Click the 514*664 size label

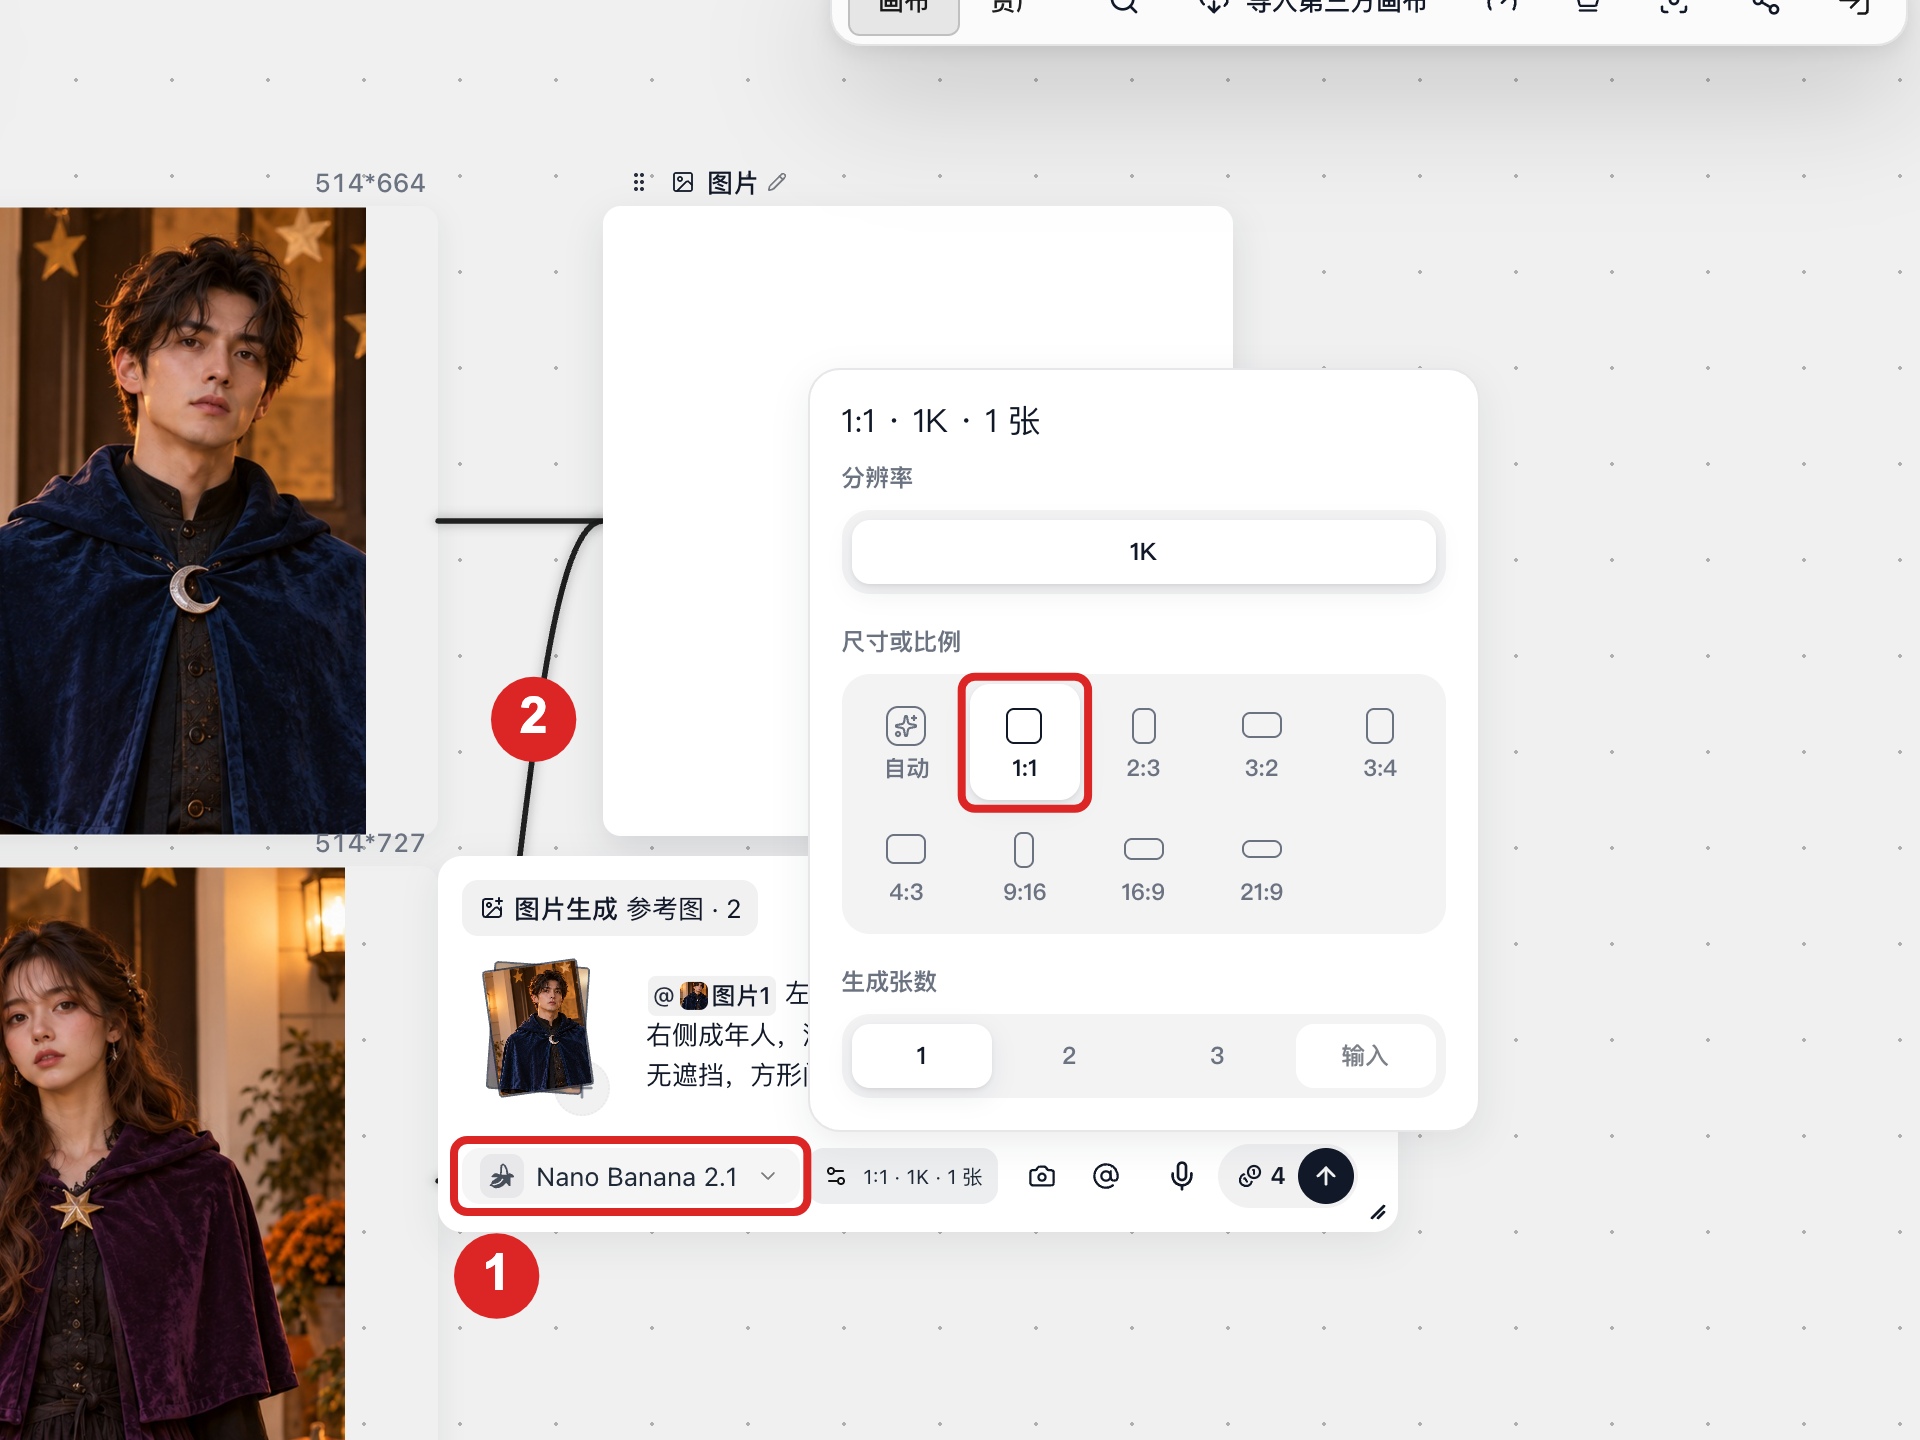click(370, 183)
